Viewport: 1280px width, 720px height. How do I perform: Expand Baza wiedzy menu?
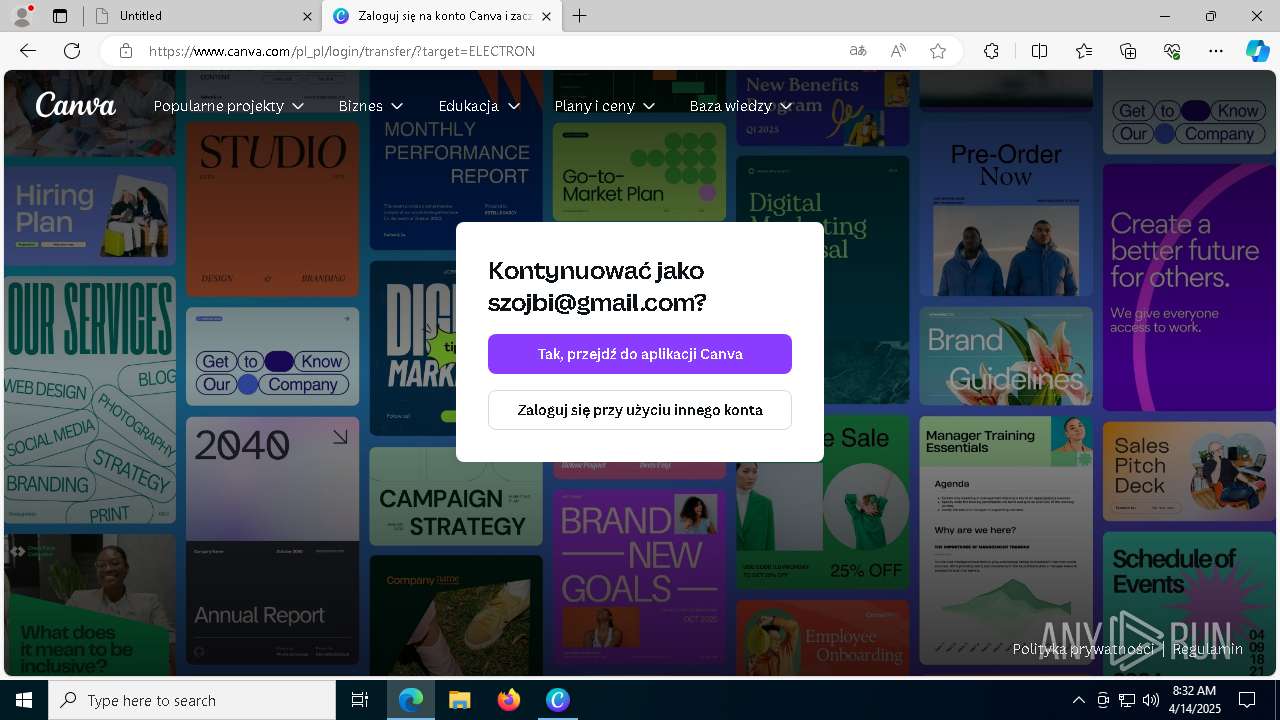[x=740, y=106]
